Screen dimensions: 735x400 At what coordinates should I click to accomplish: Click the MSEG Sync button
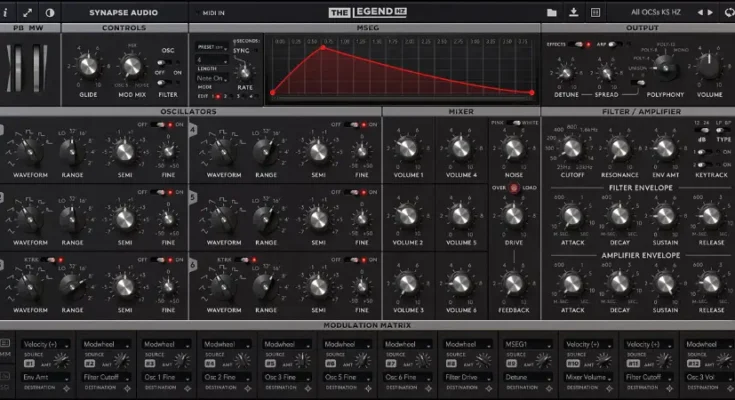[246, 52]
